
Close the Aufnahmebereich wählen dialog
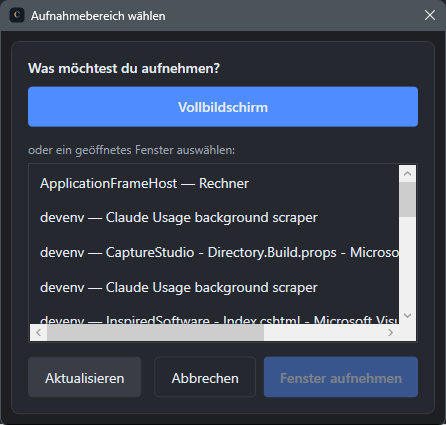430,15
